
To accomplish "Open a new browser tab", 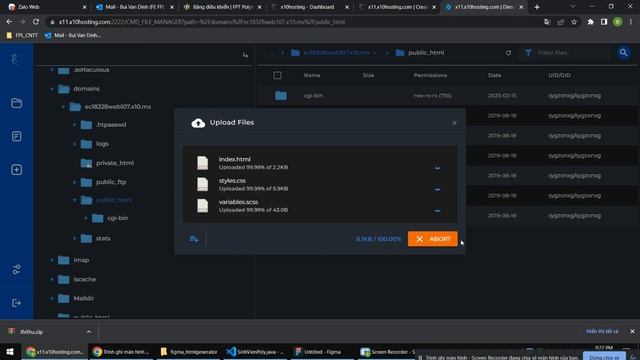I will click(537, 7).
